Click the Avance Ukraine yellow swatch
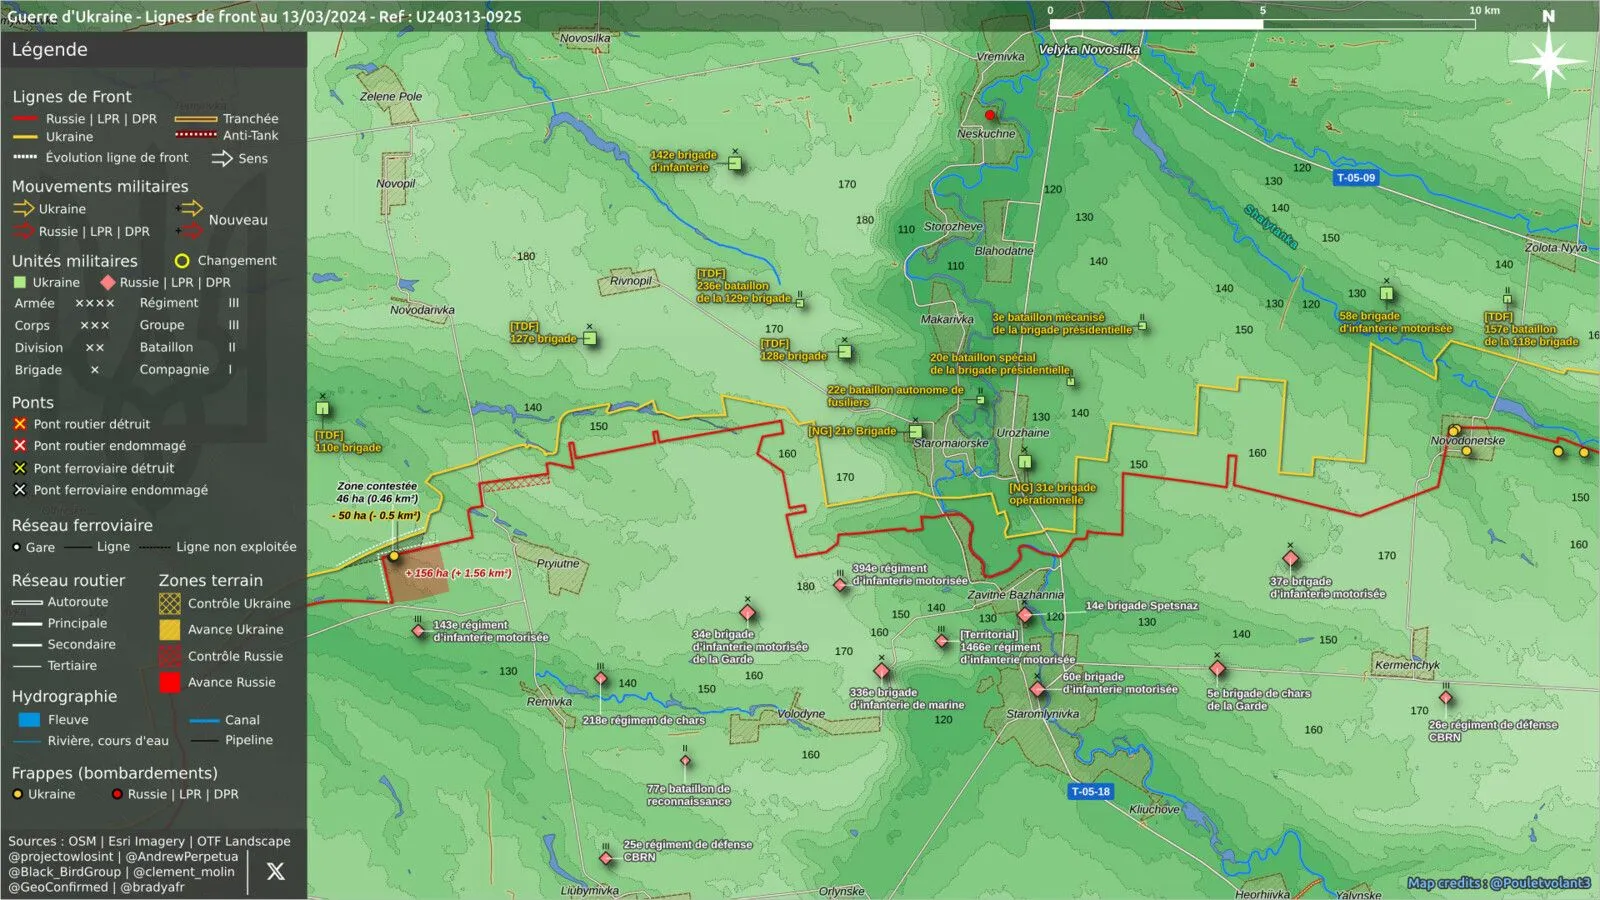This screenshot has width=1600, height=900. click(x=170, y=630)
